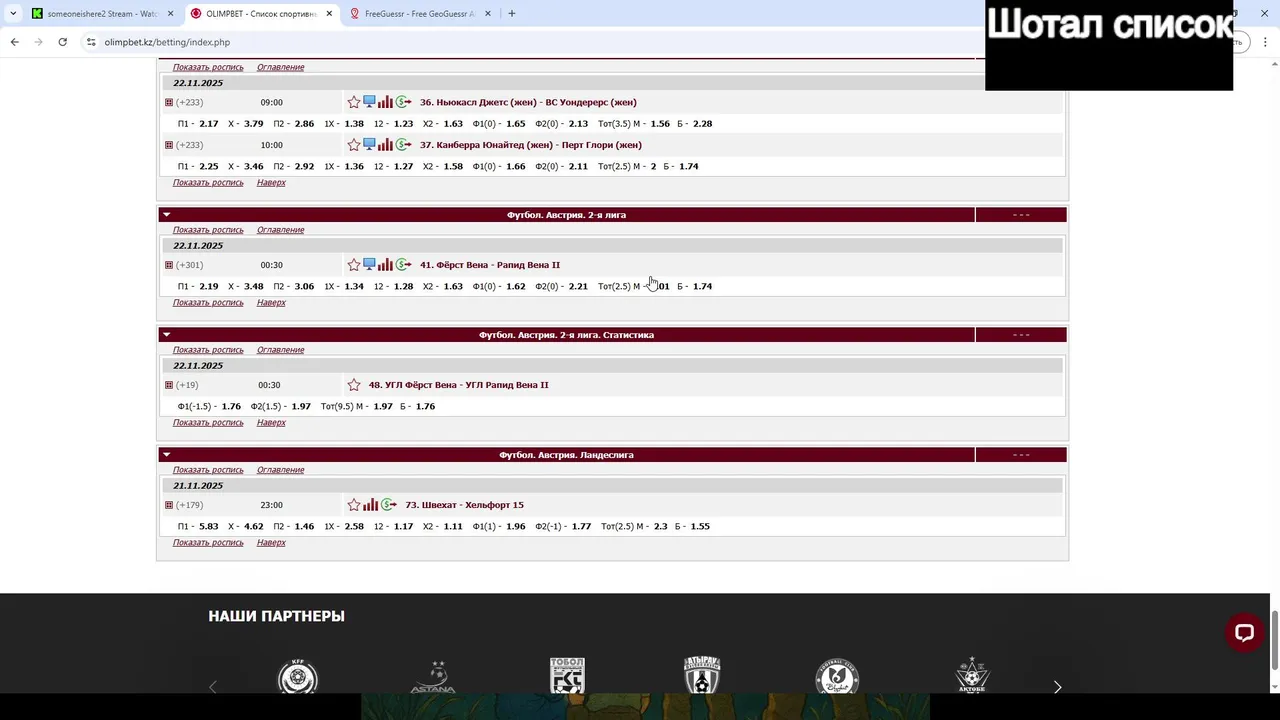Click cash-out icon for match 73
This screenshot has width=1280, height=720.
389,505
